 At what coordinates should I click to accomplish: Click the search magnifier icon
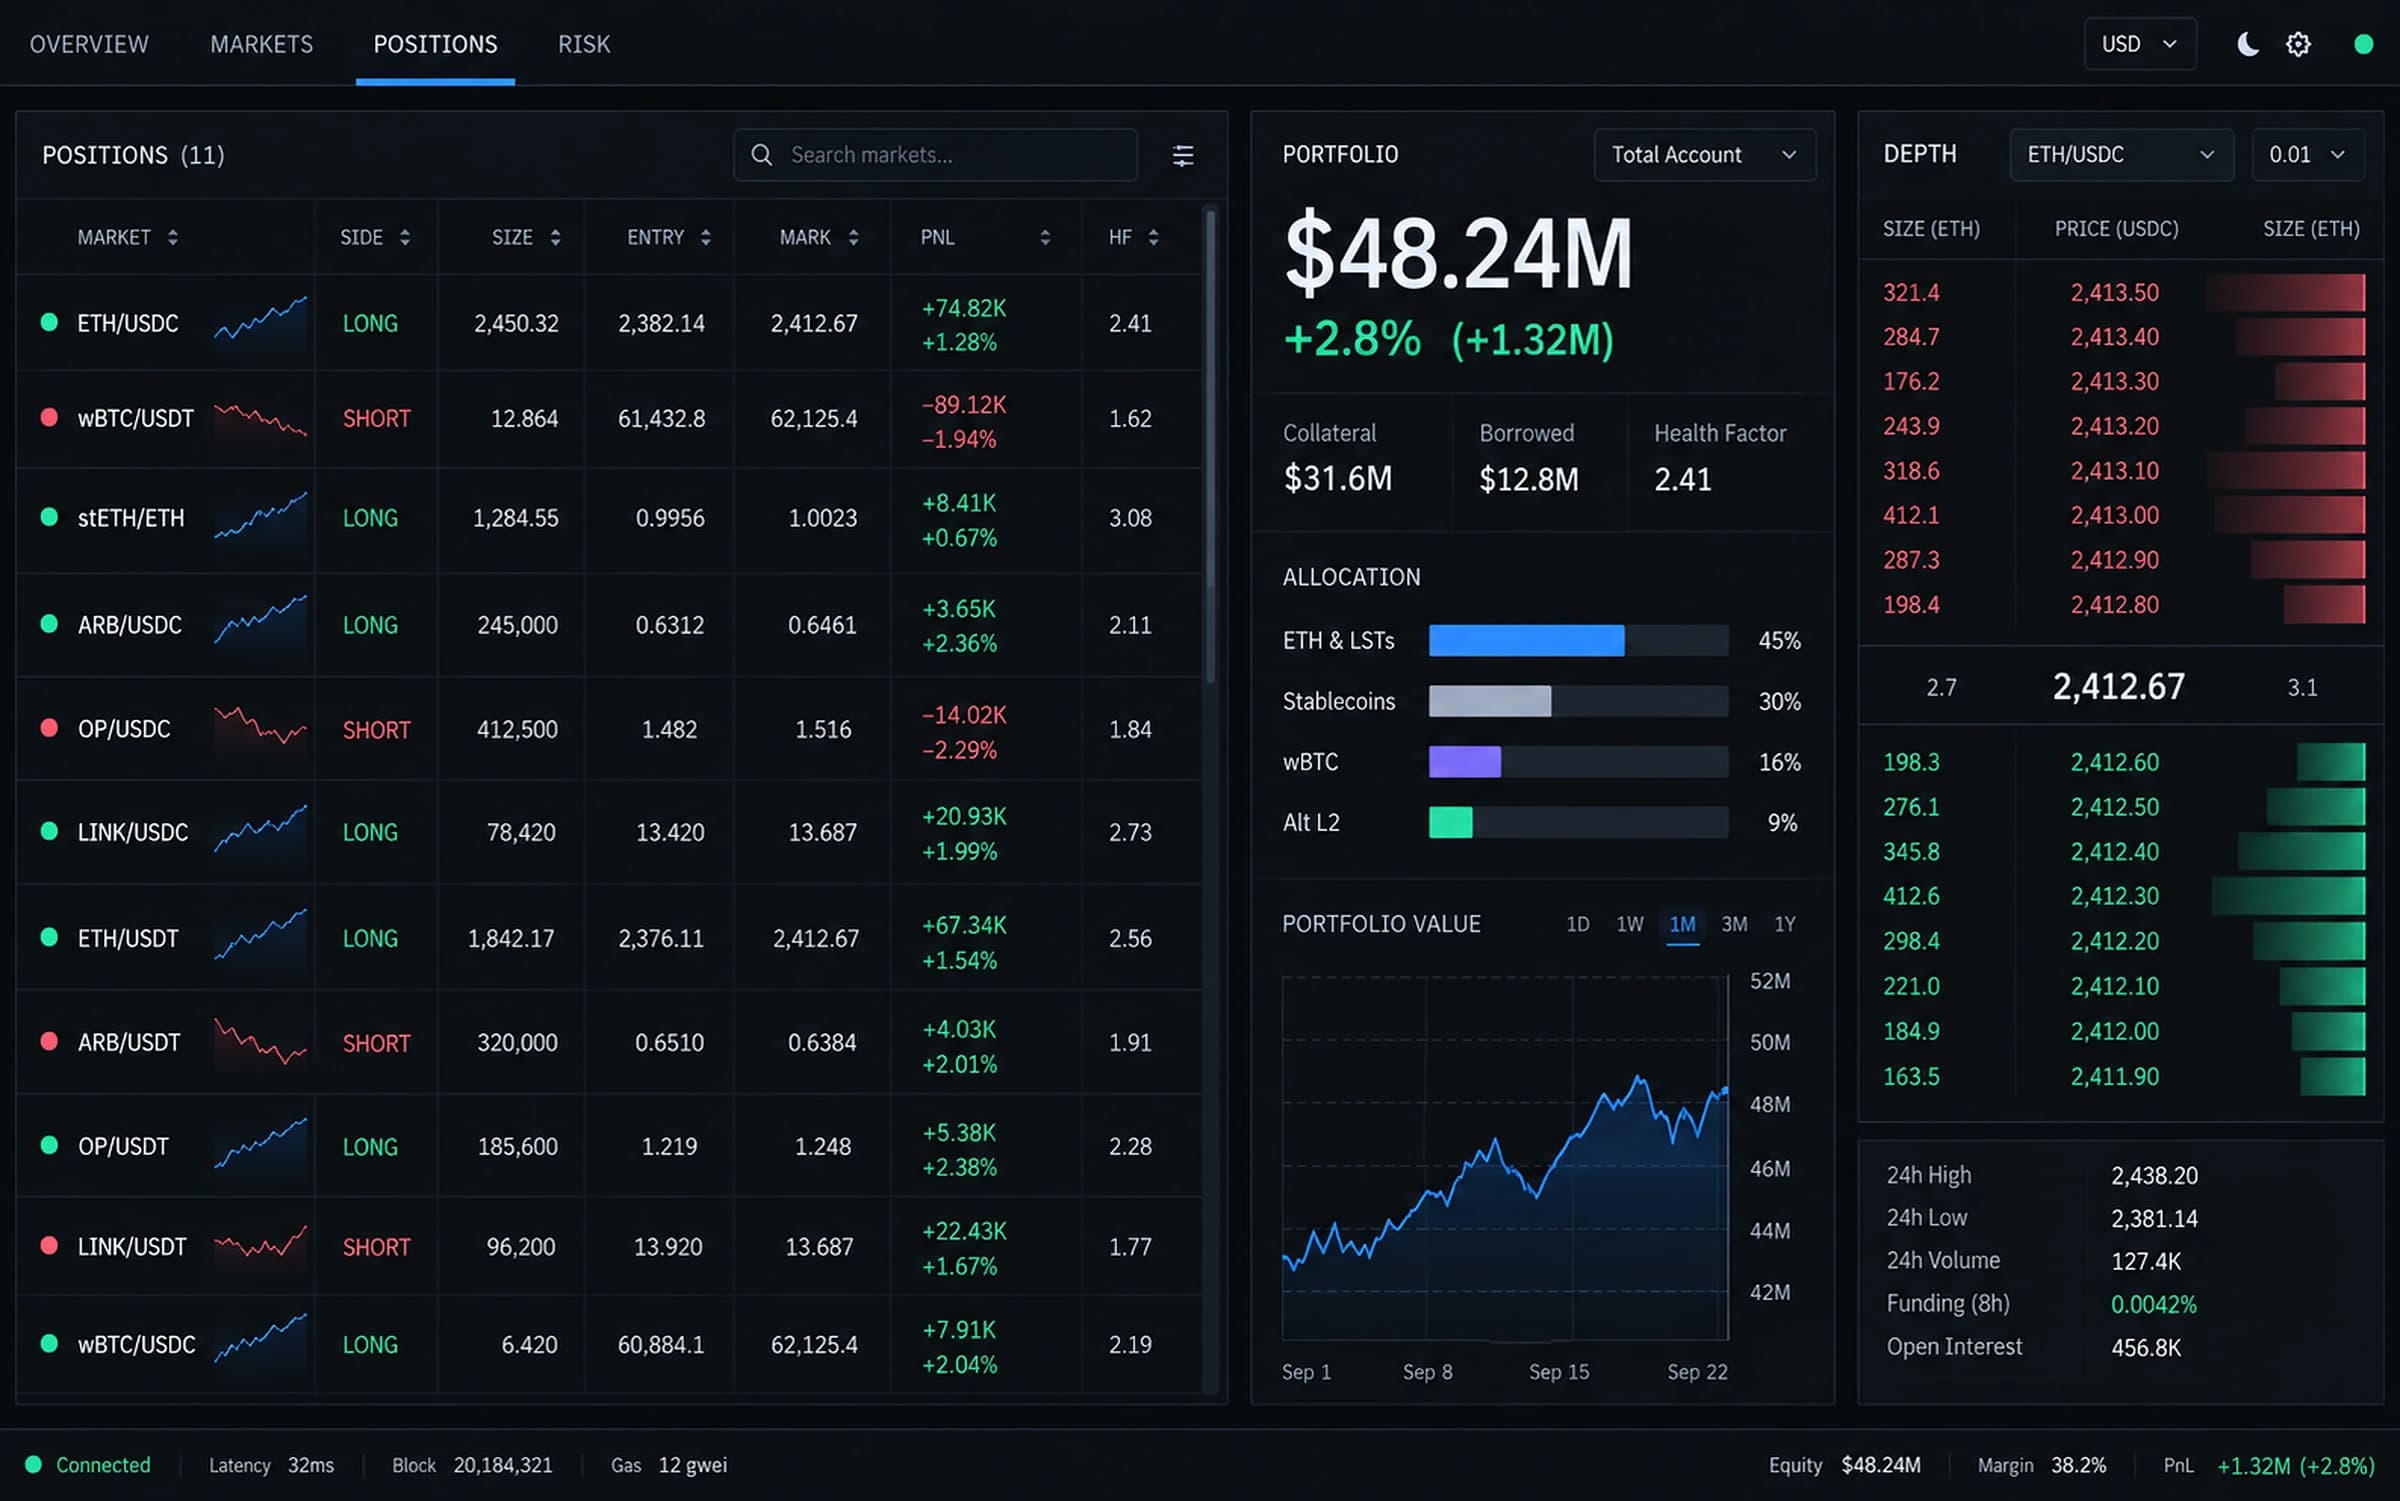(761, 155)
